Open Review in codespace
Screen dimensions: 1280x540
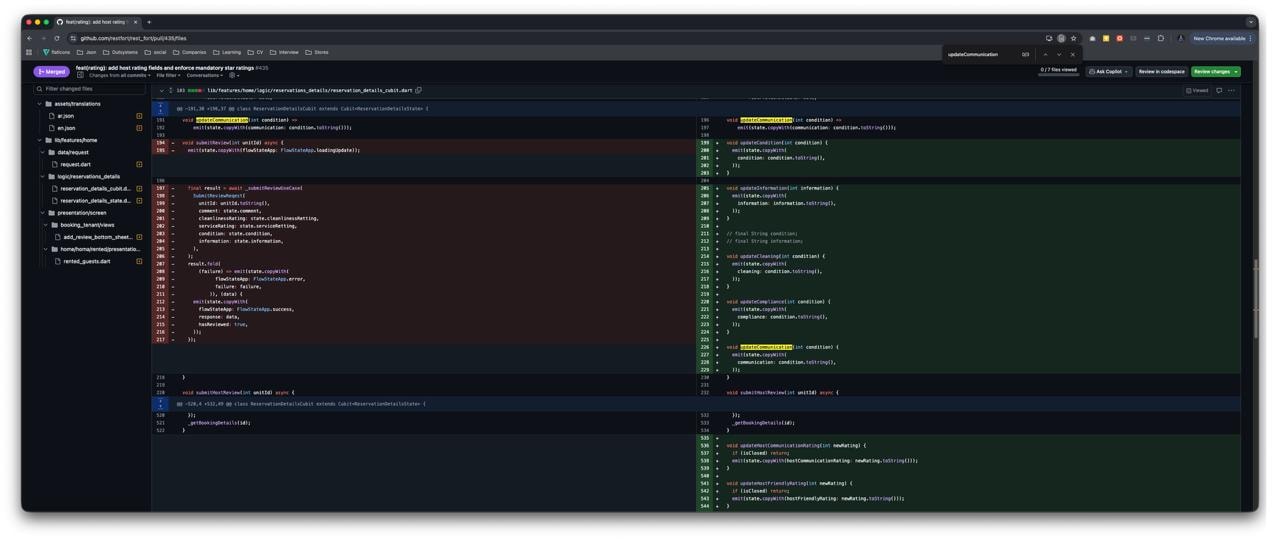coord(1161,72)
